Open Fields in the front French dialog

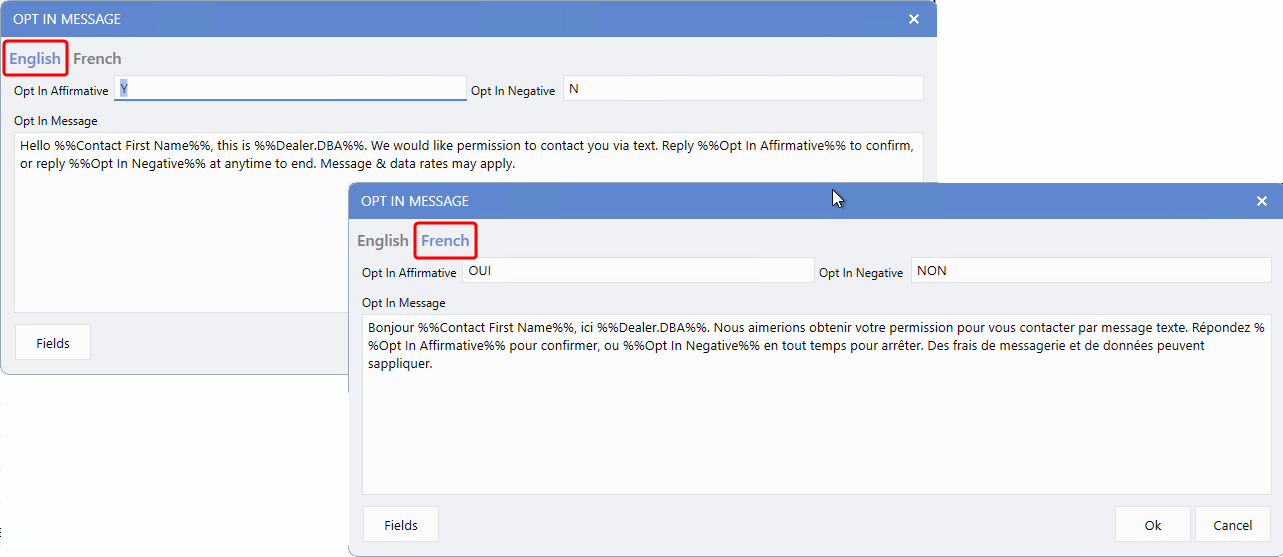401,525
